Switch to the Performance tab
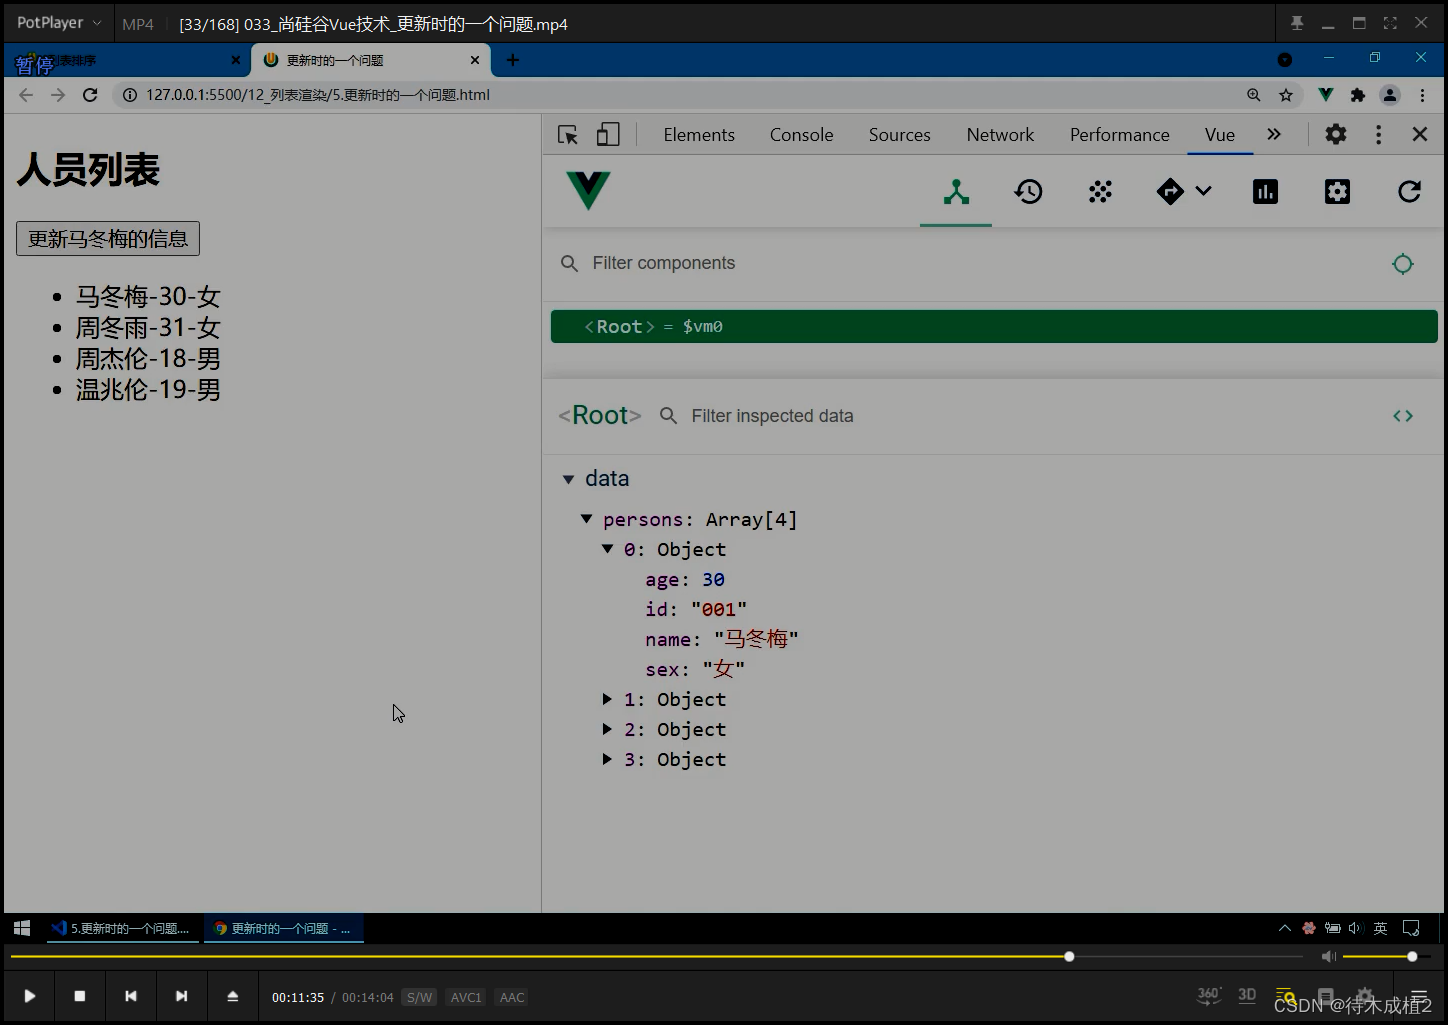This screenshot has height=1025, width=1448. pos(1119,135)
